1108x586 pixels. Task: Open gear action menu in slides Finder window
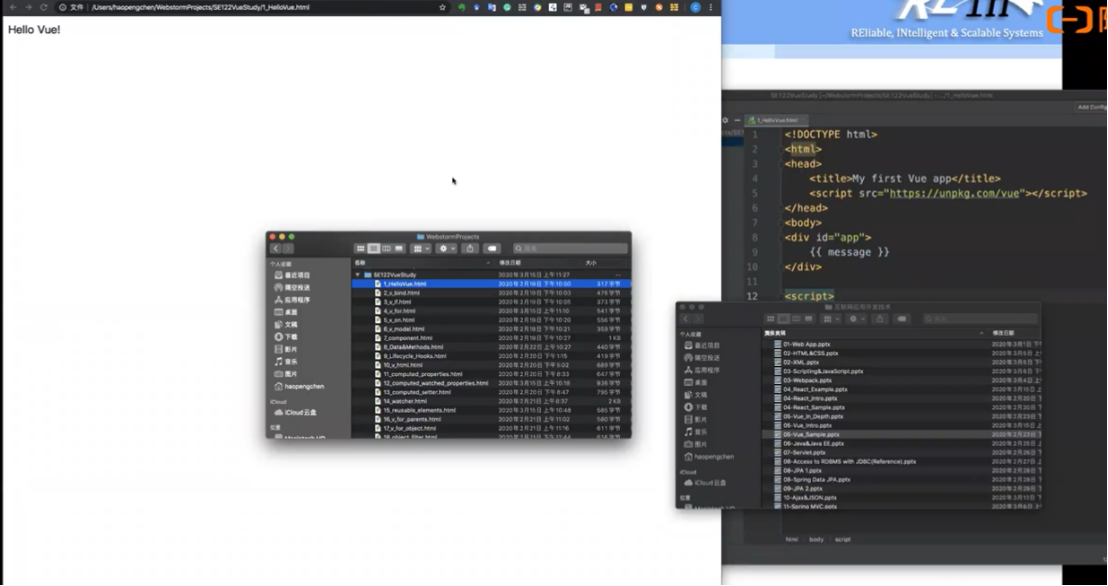pos(857,319)
